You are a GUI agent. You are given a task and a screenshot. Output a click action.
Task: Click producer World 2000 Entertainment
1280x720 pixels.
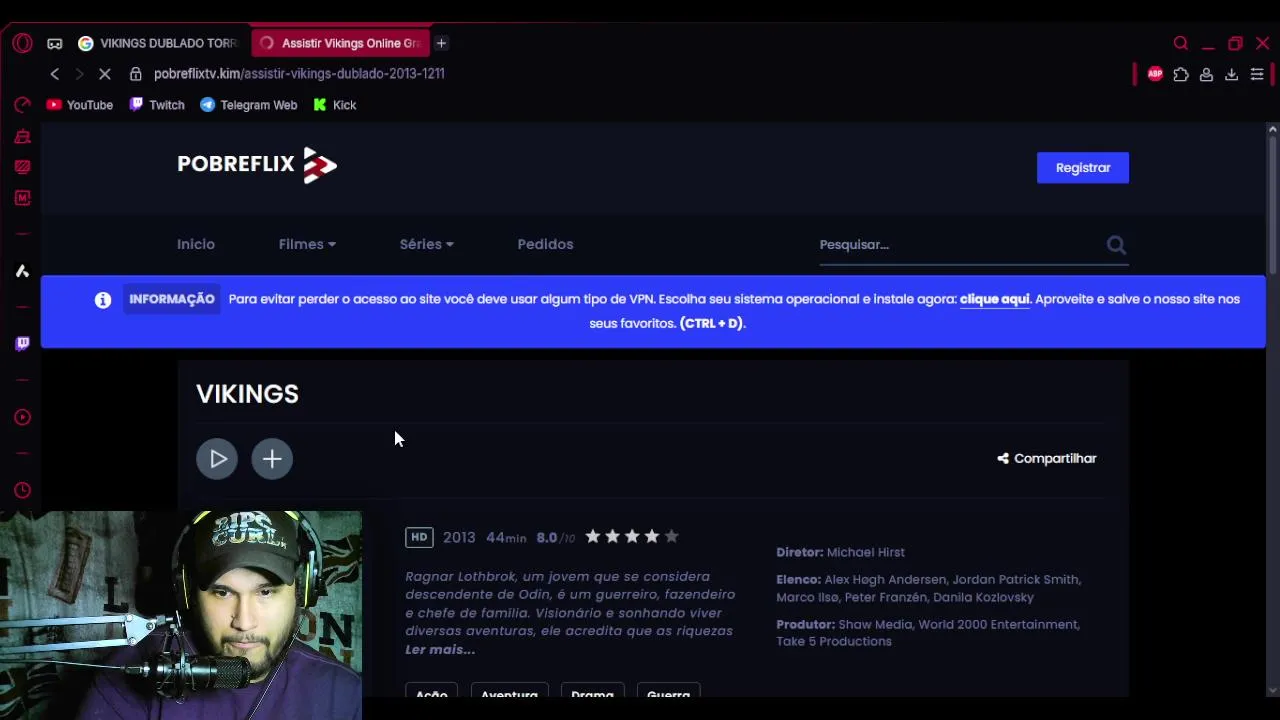click(999, 624)
